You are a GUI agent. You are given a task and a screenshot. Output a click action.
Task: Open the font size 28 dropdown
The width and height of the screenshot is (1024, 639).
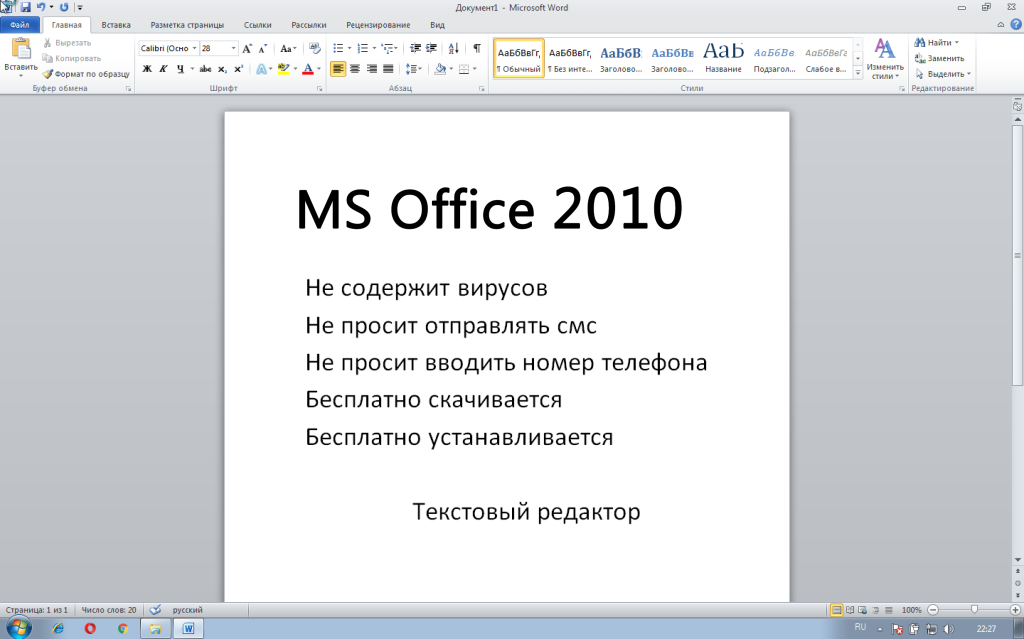coord(233,48)
